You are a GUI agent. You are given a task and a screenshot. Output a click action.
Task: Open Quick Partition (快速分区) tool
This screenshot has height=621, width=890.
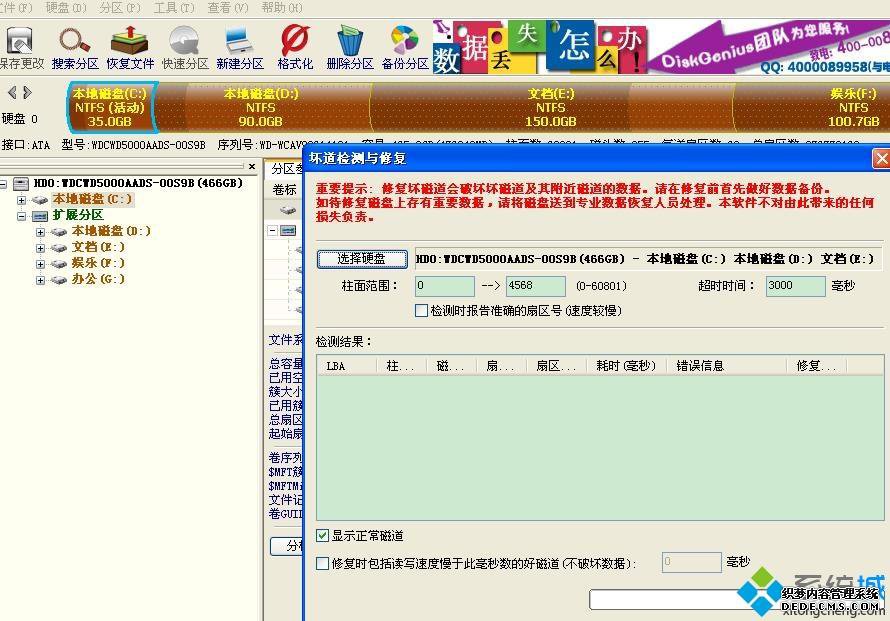185,48
